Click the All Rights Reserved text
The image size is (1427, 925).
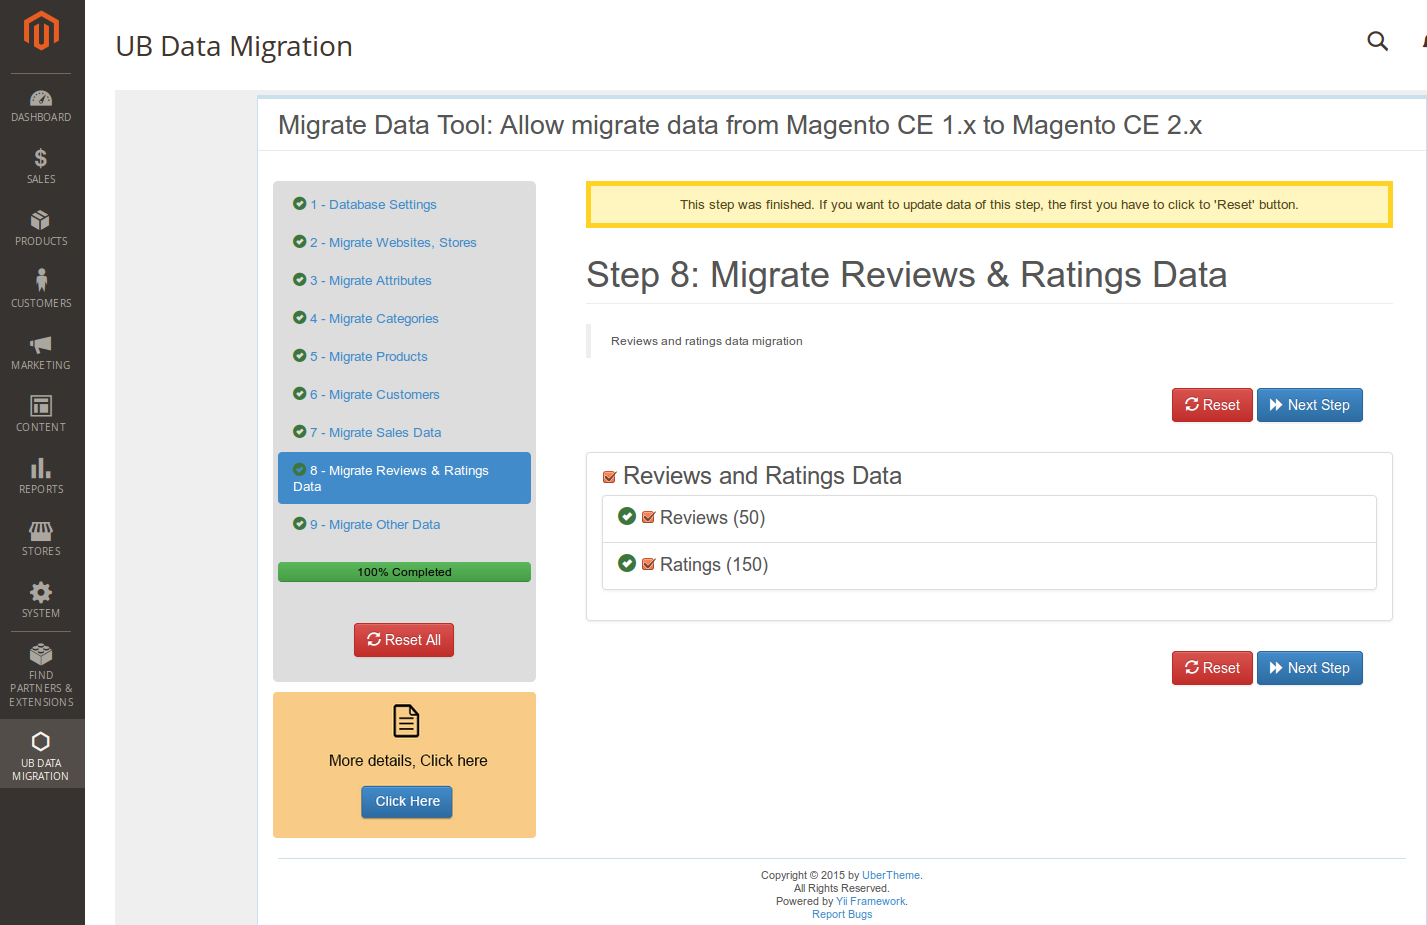click(x=841, y=888)
